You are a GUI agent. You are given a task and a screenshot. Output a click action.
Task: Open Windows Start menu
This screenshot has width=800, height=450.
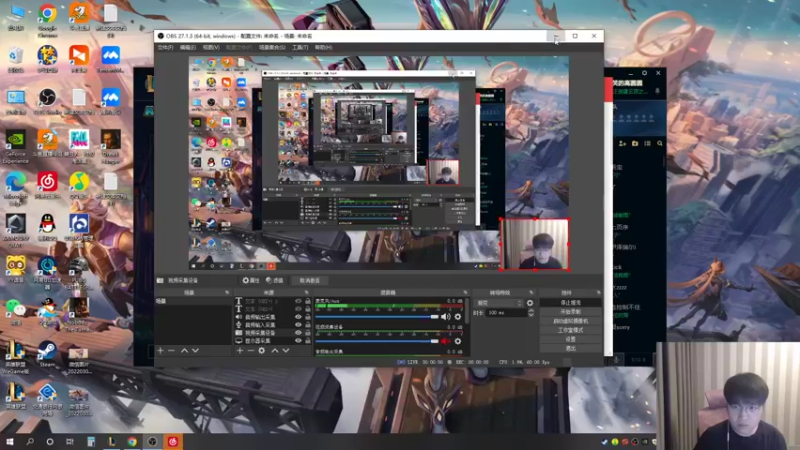coord(9,441)
